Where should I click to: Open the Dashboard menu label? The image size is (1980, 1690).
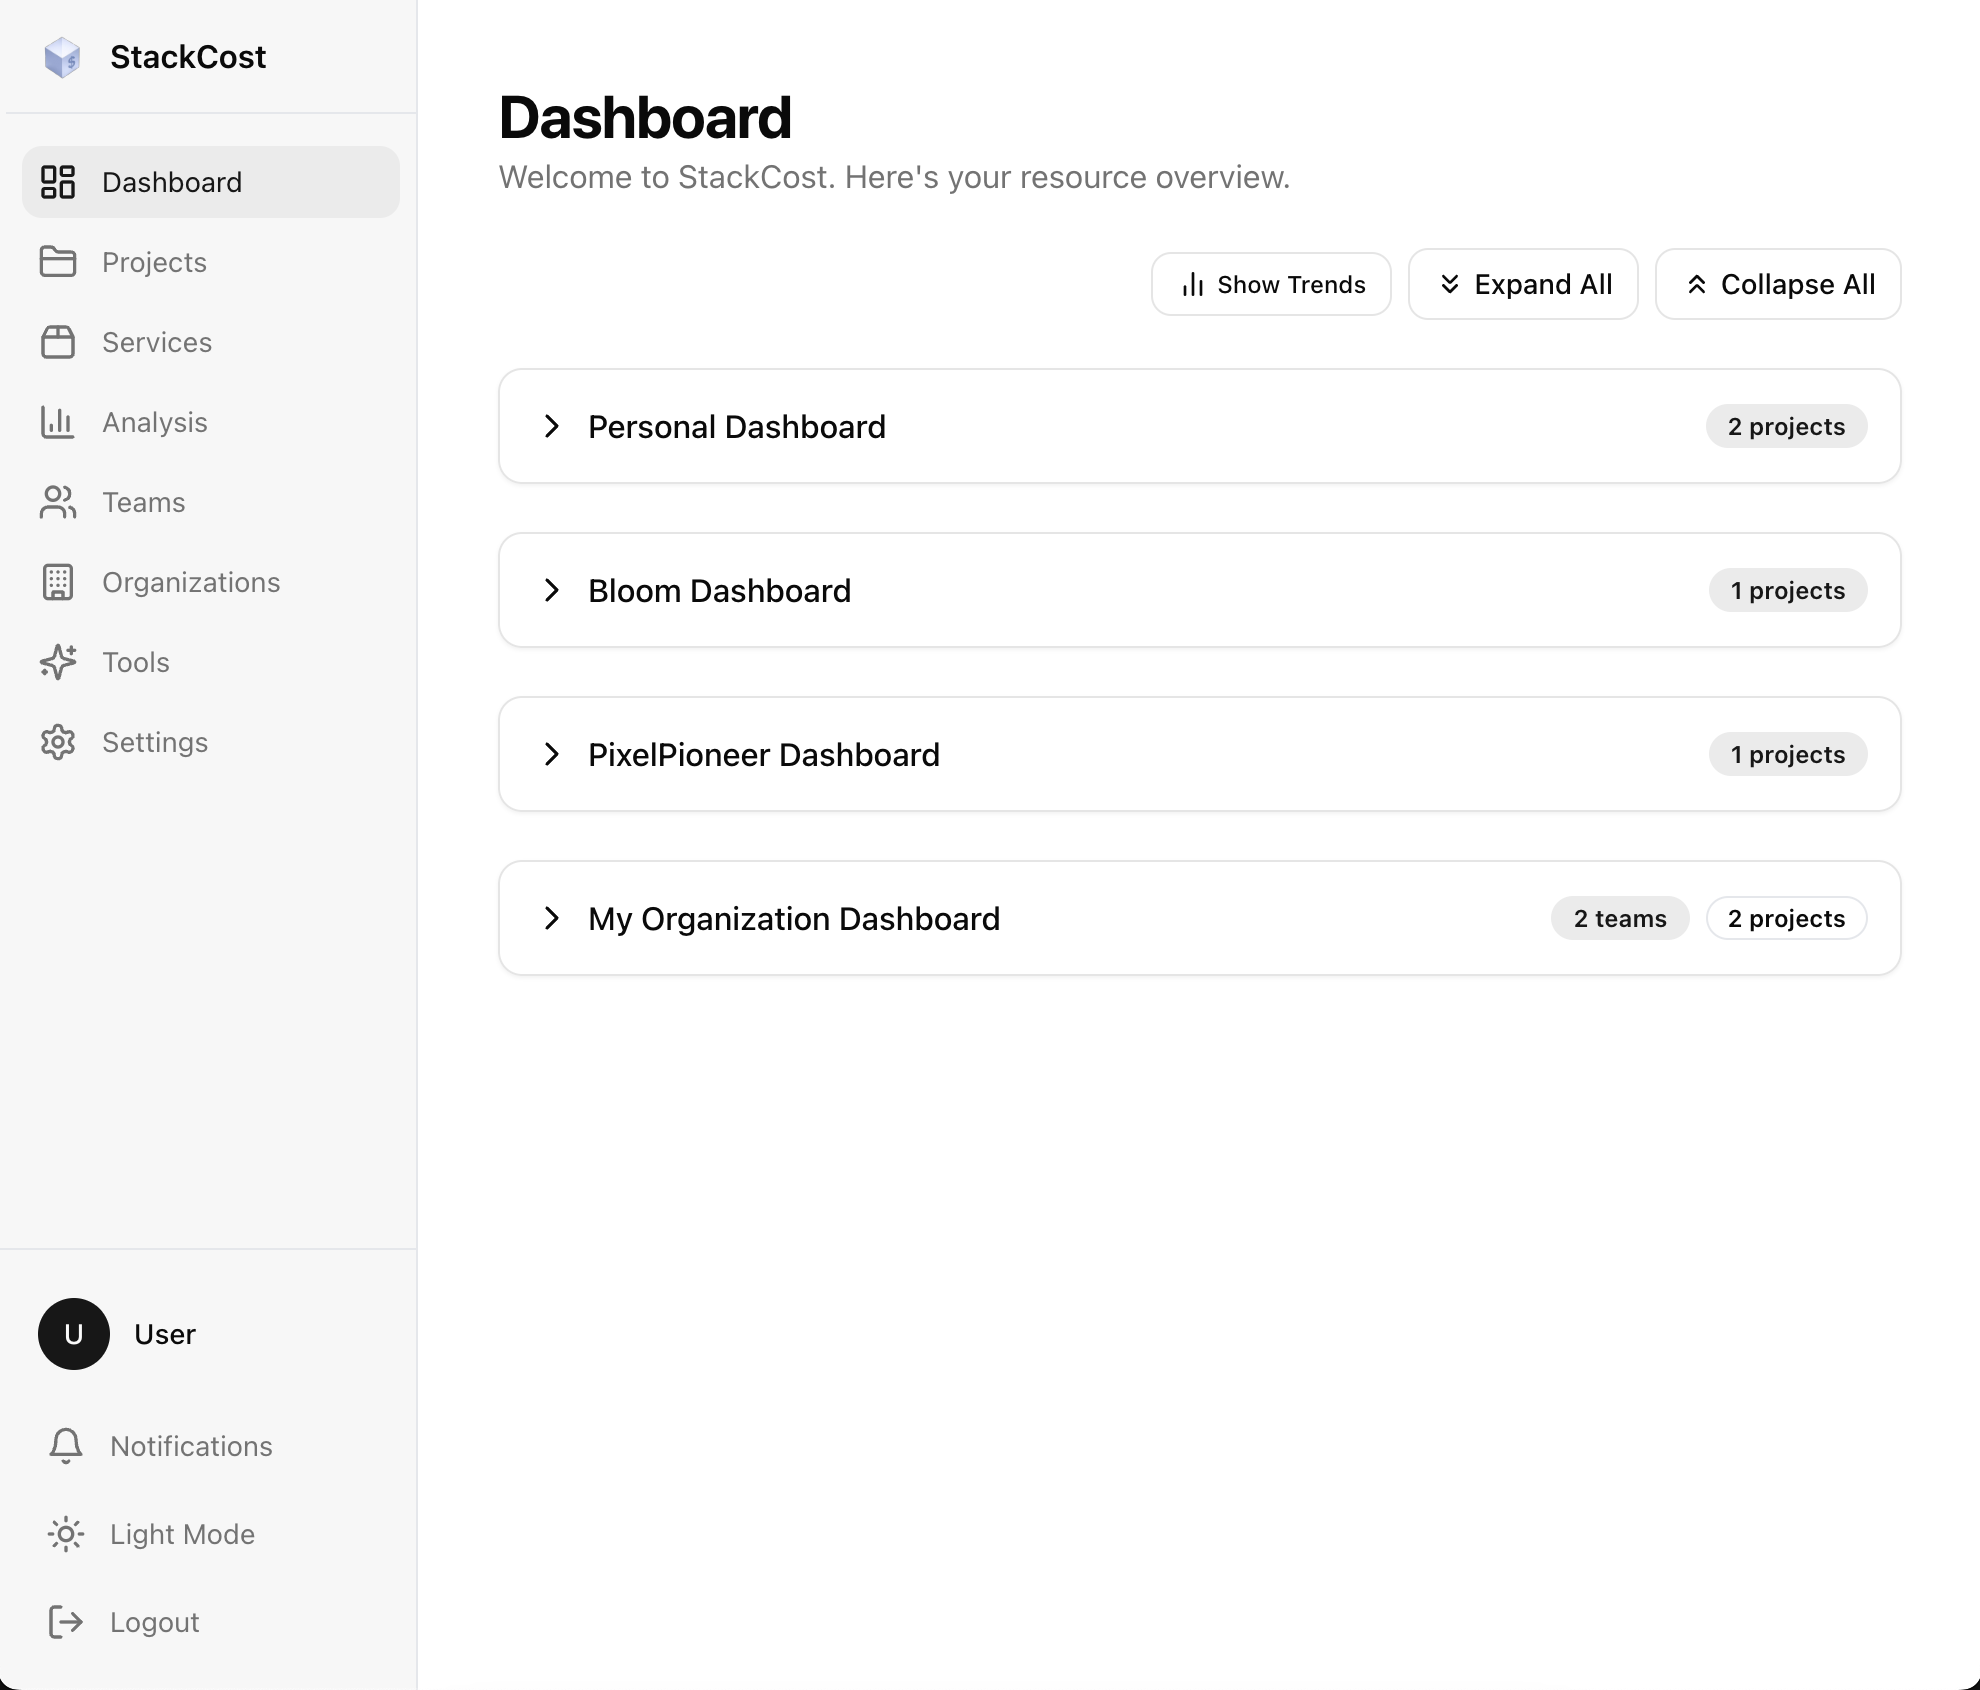coord(172,182)
